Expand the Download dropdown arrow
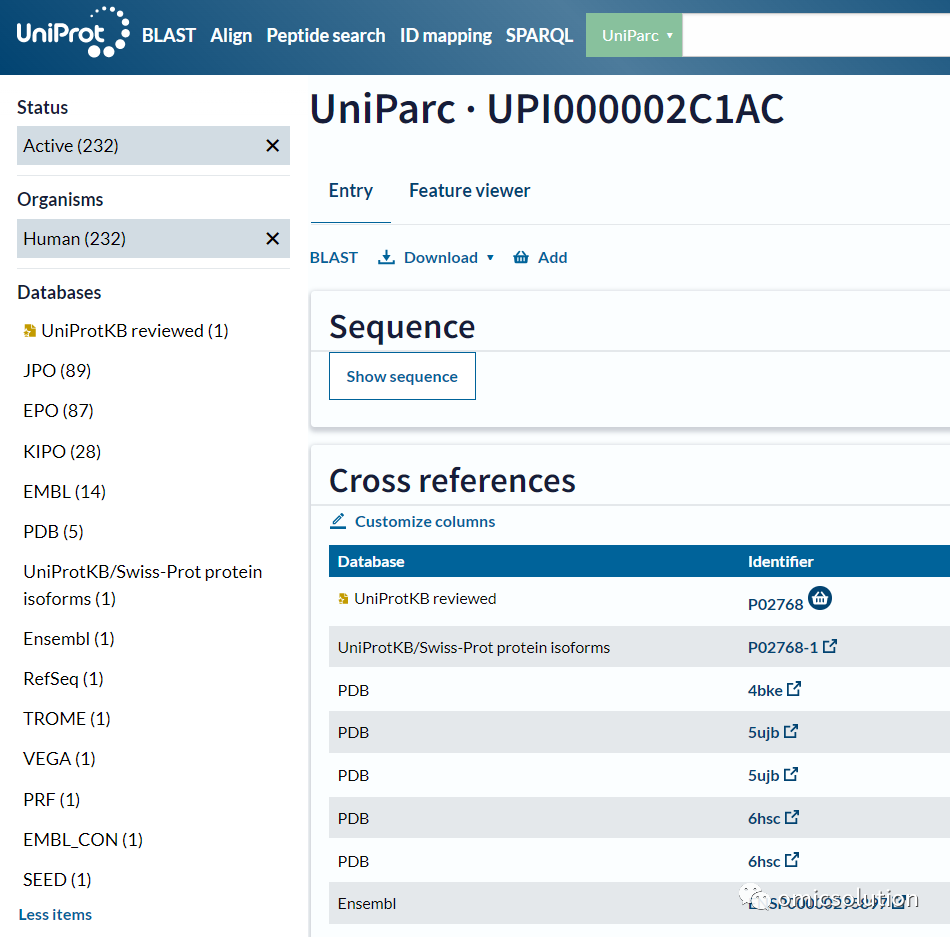The height and width of the screenshot is (937, 950). [490, 257]
